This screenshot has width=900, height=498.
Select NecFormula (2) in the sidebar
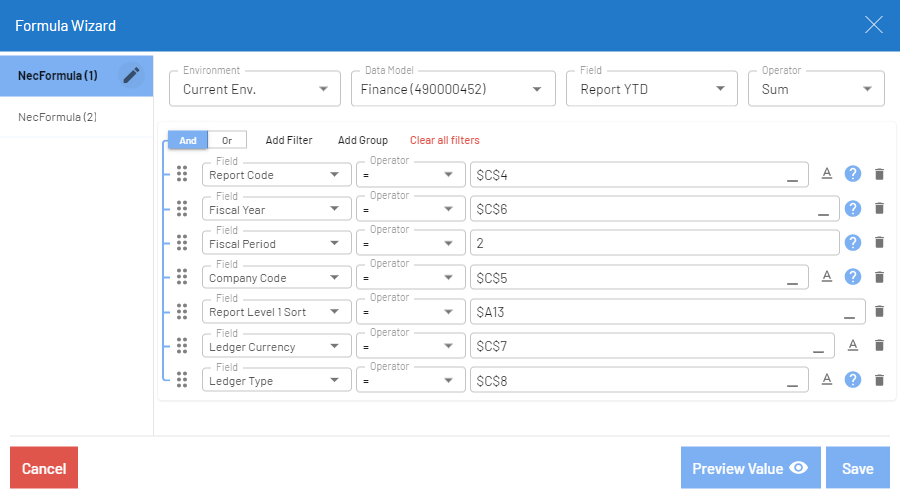click(58, 117)
